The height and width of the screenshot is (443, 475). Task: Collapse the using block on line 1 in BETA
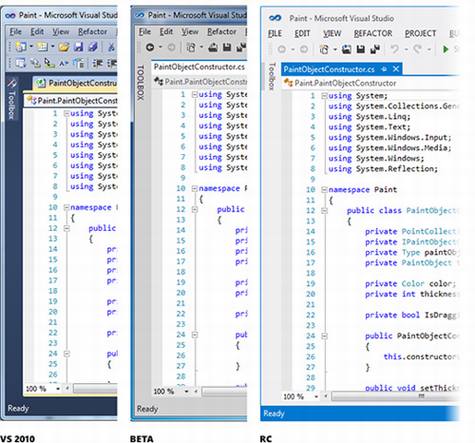pyautogui.click(x=194, y=95)
